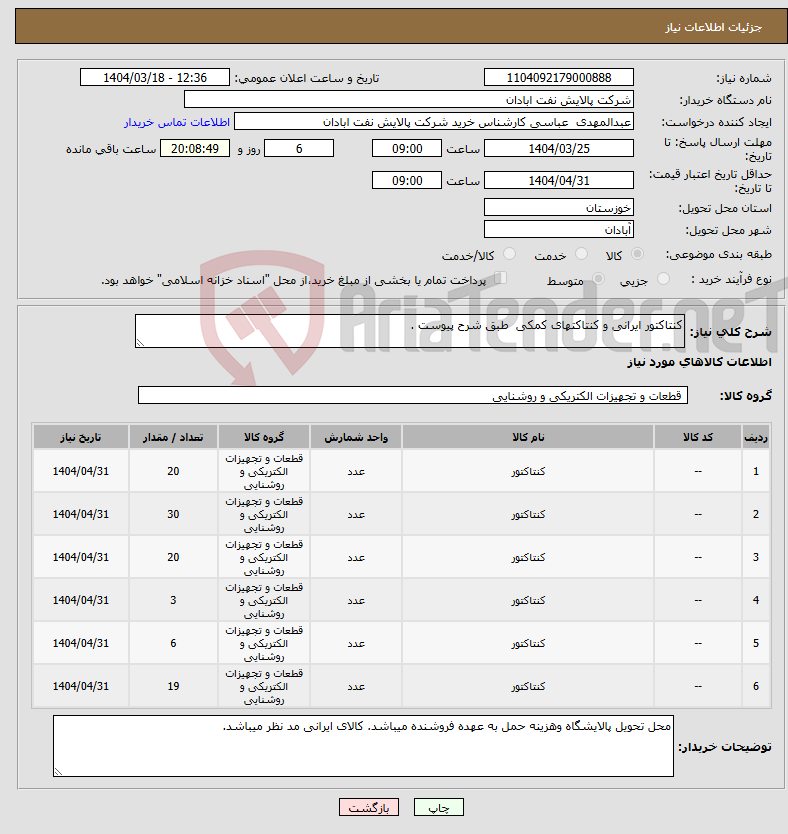Viewport: 788px width, 834px height.
Task: Click quantity 3 in row 4
Action: [x=173, y=600]
